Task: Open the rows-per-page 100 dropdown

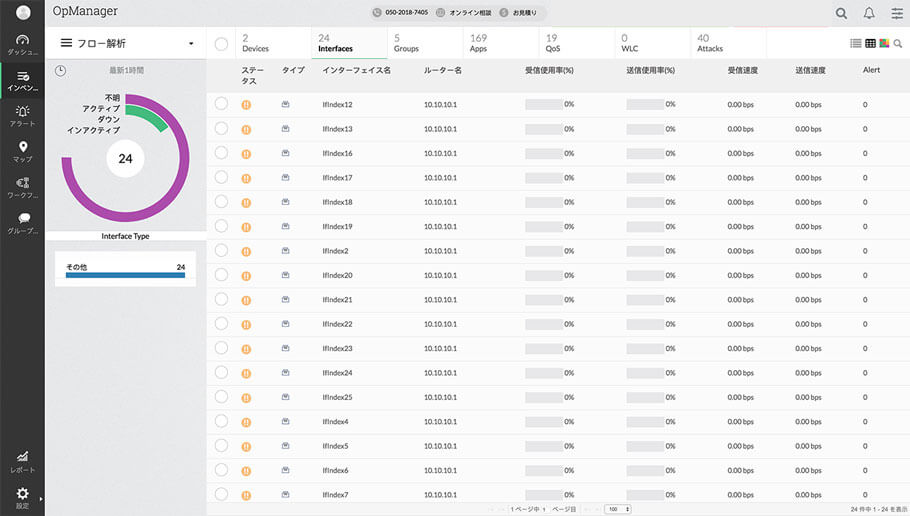Action: tap(617, 509)
